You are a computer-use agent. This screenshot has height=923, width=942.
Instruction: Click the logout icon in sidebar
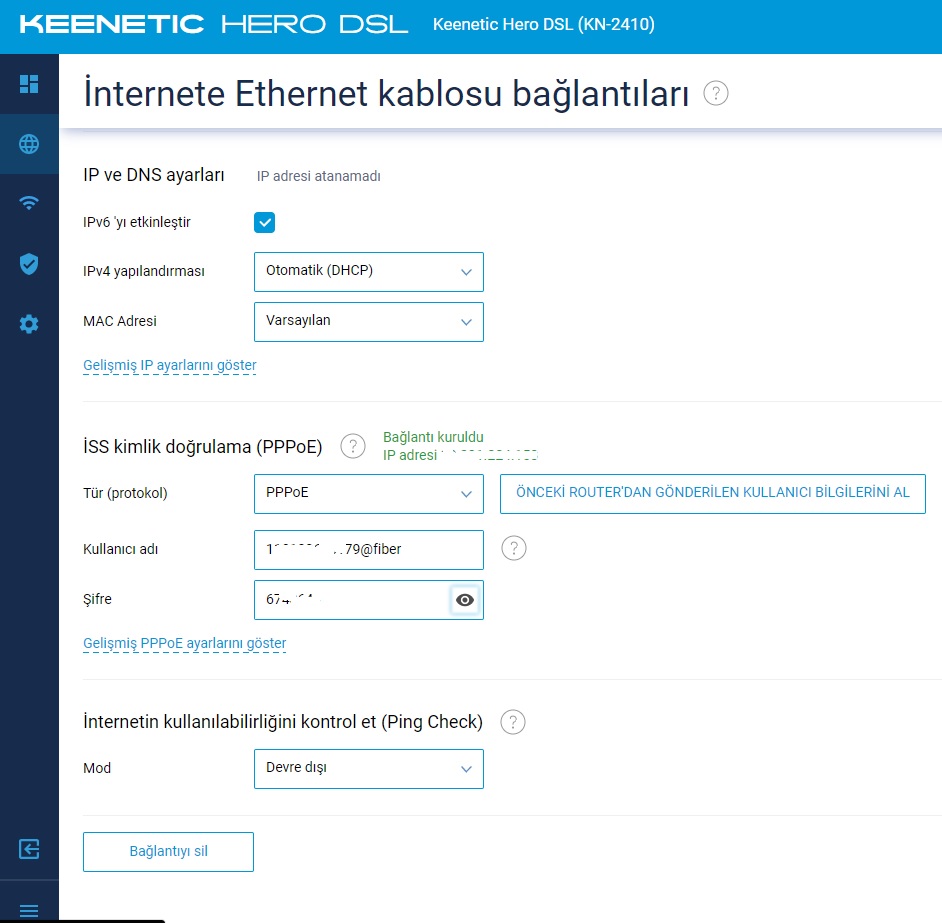point(29,849)
